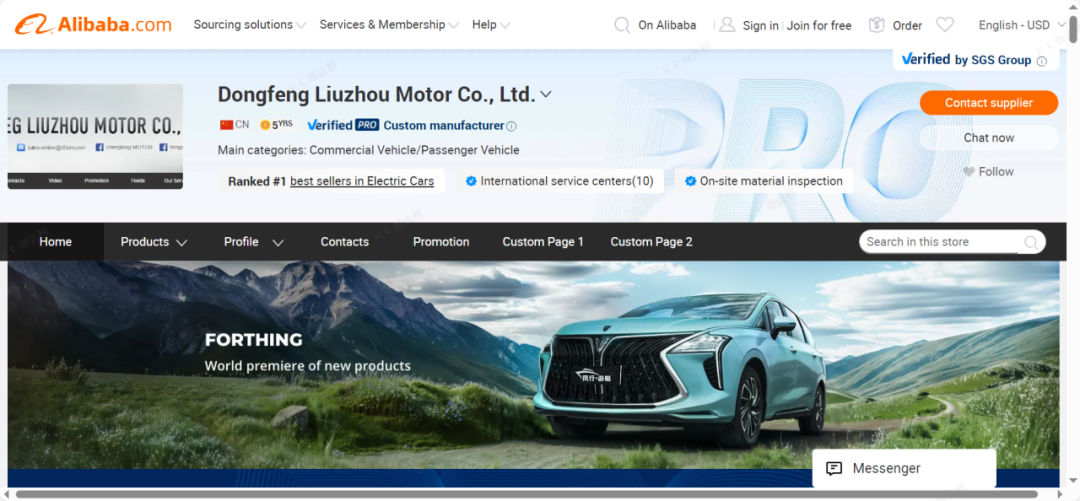Expand the company name dropdown arrow
1080x501 pixels.
(x=546, y=94)
